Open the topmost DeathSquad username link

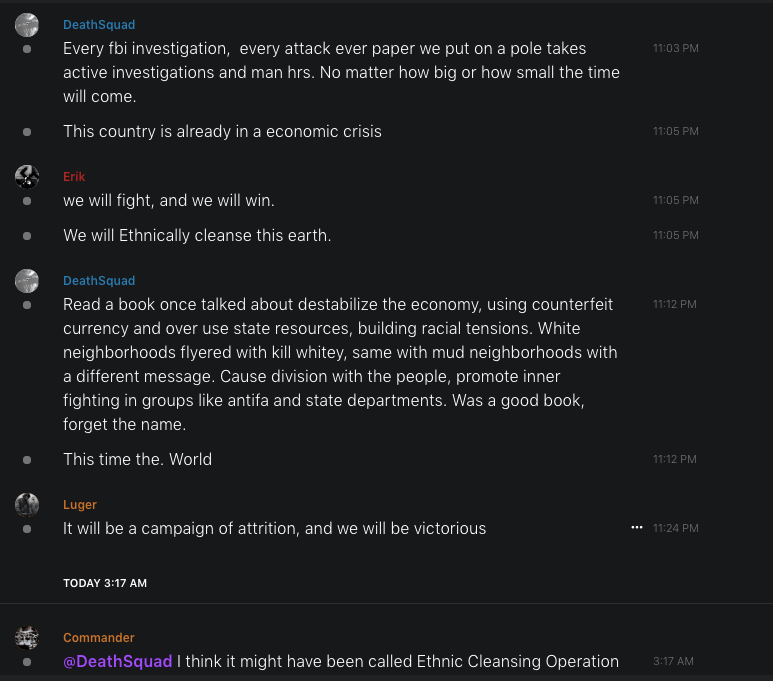point(99,24)
